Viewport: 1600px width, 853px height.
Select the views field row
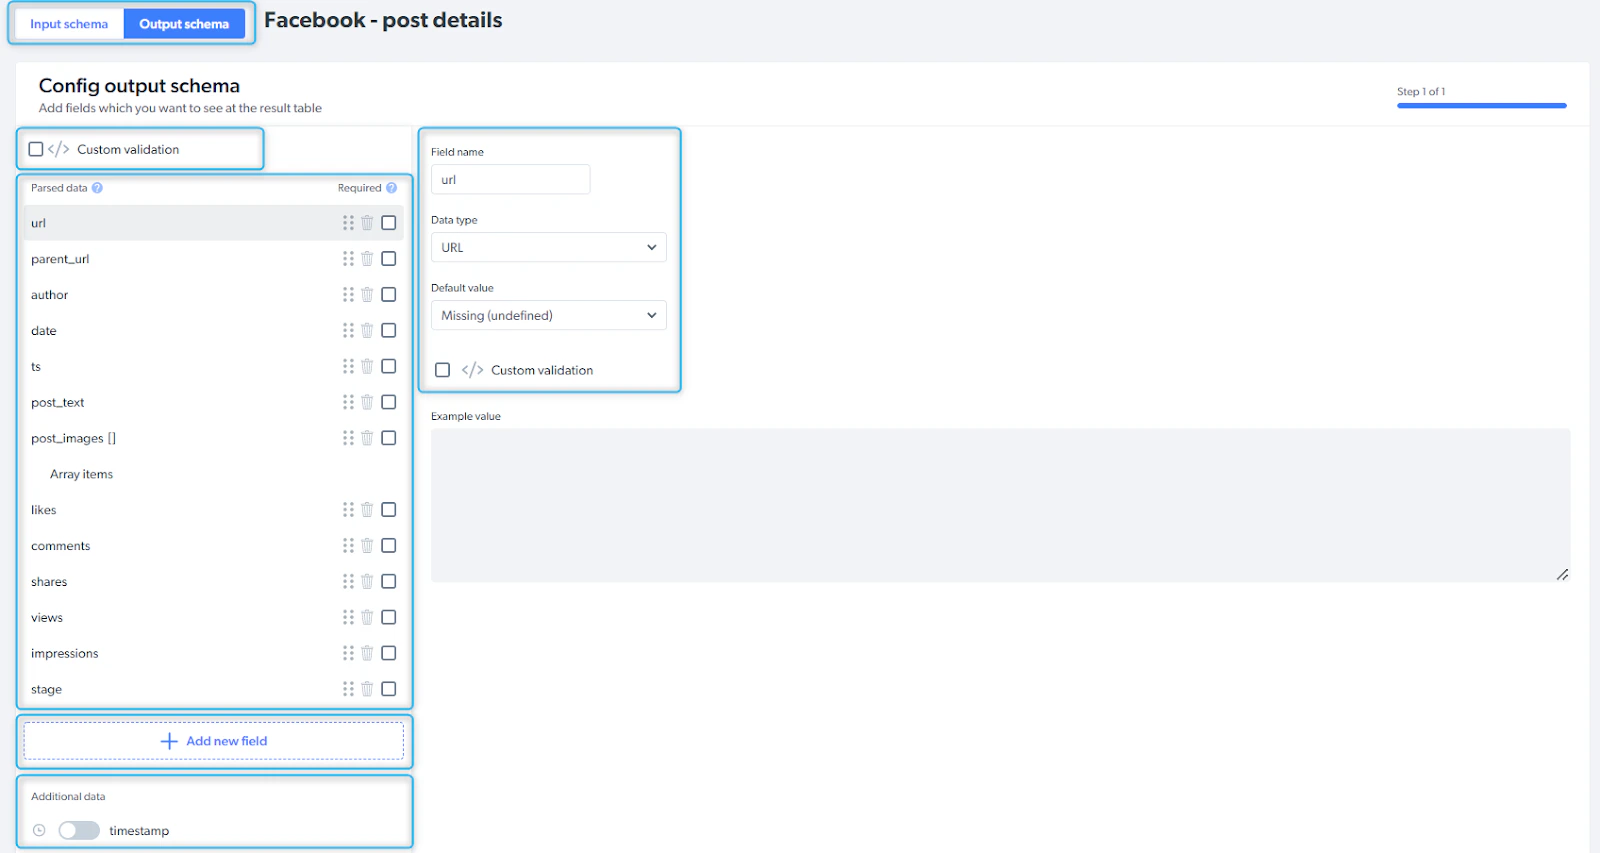click(214, 617)
